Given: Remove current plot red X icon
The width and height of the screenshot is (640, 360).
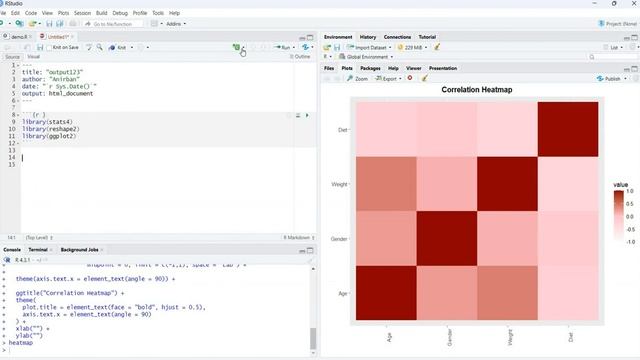Looking at the screenshot, I should [410, 78].
